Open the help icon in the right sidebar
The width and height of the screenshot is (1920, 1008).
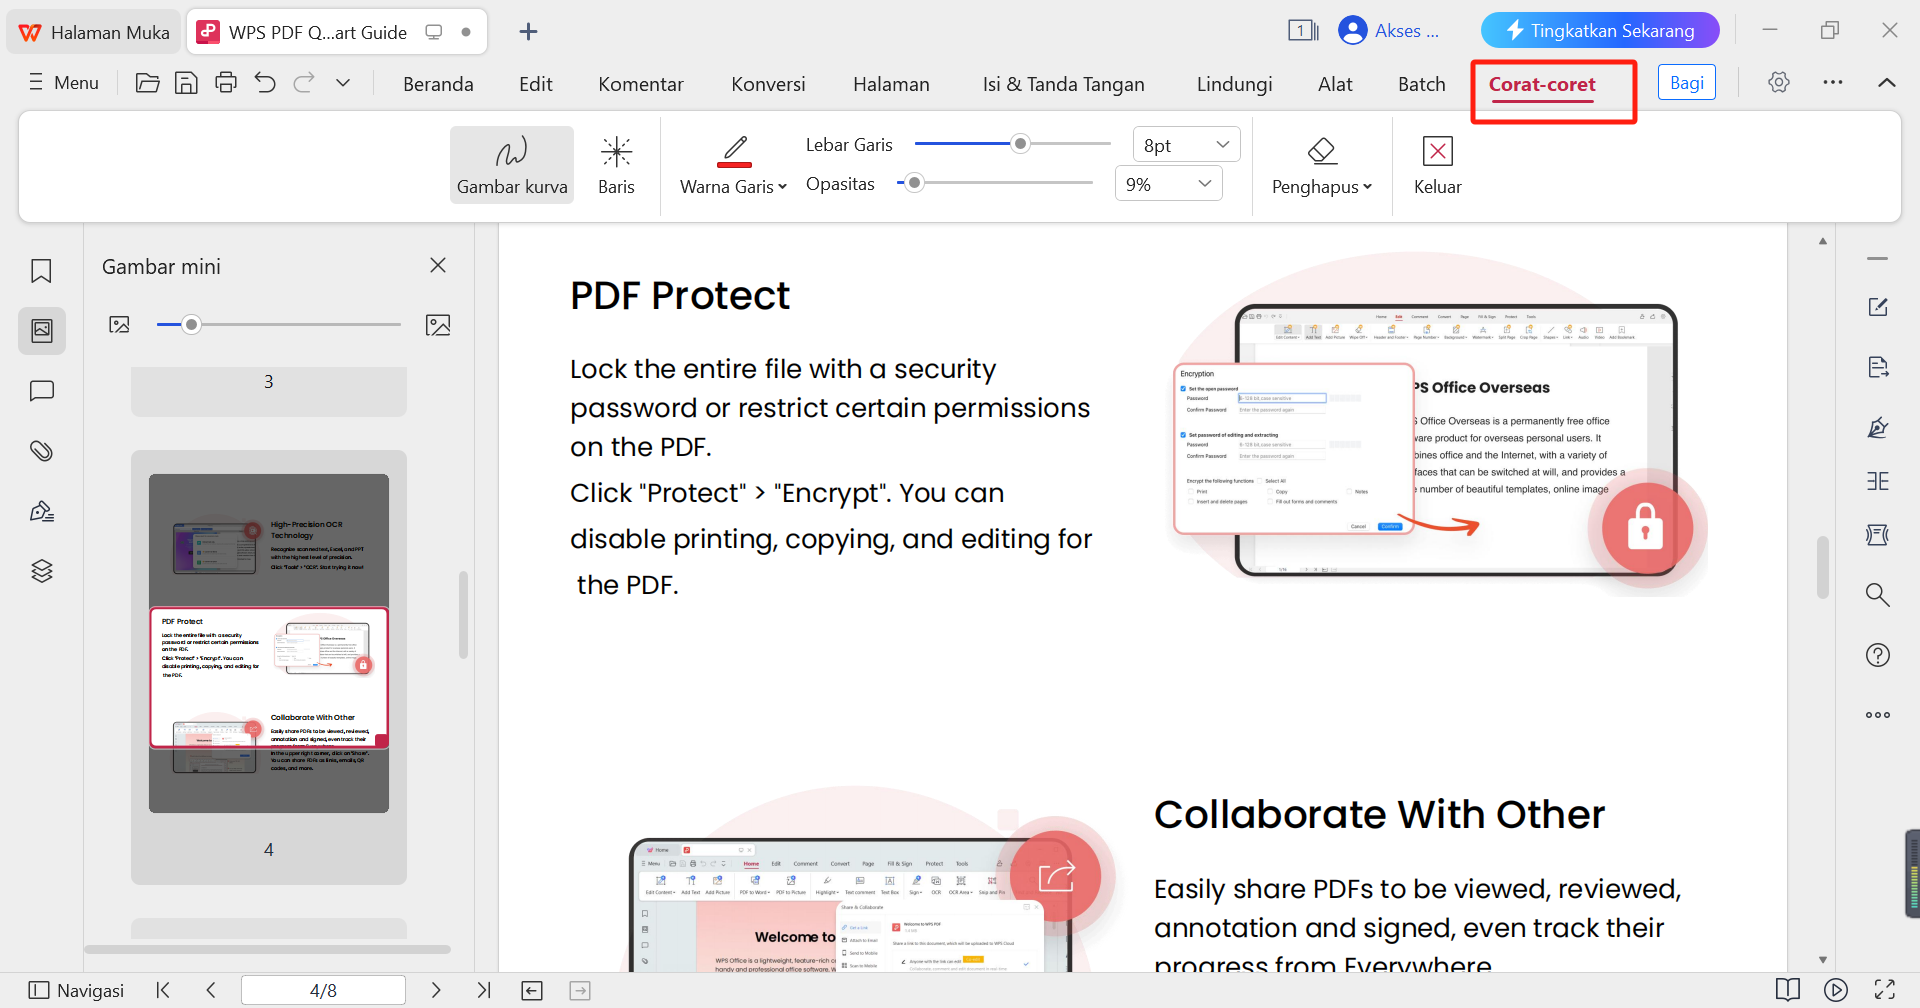(x=1878, y=654)
